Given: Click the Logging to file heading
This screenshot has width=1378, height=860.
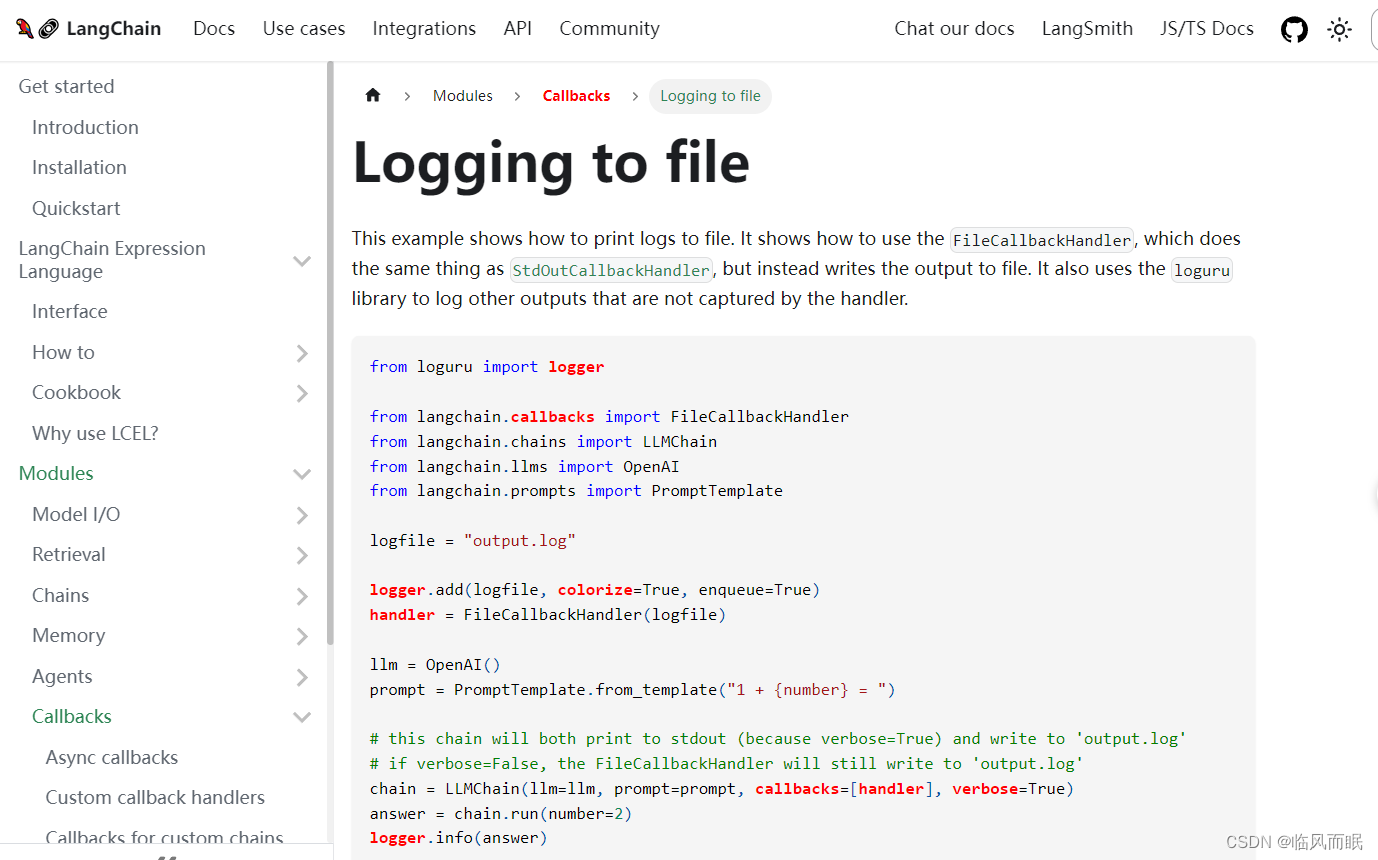Looking at the screenshot, I should pyautogui.click(x=551, y=162).
